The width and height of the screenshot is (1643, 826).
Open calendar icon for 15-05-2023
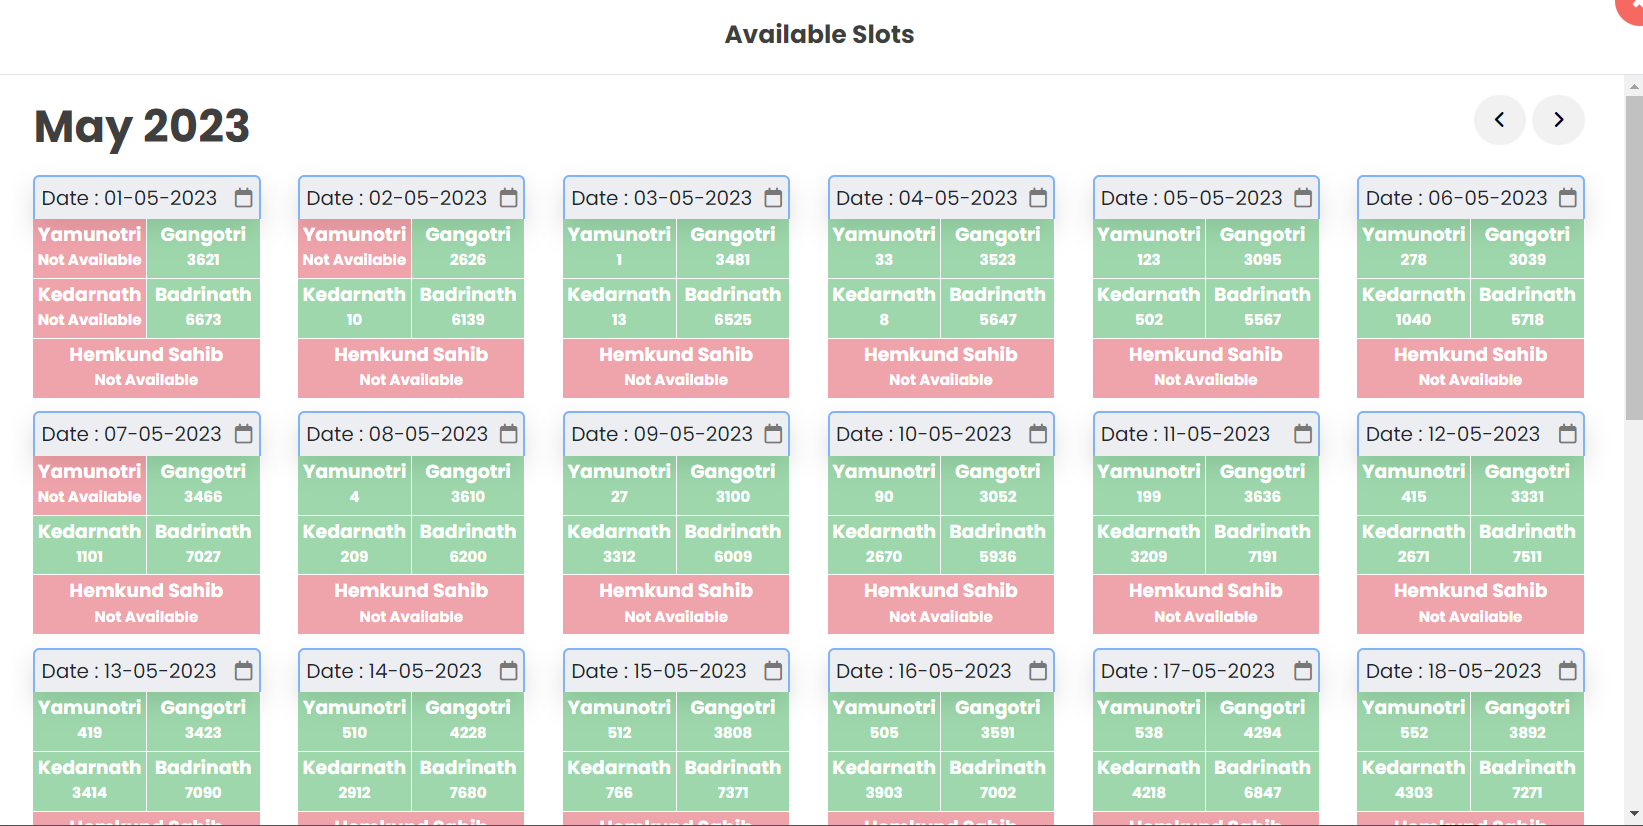[x=773, y=671]
